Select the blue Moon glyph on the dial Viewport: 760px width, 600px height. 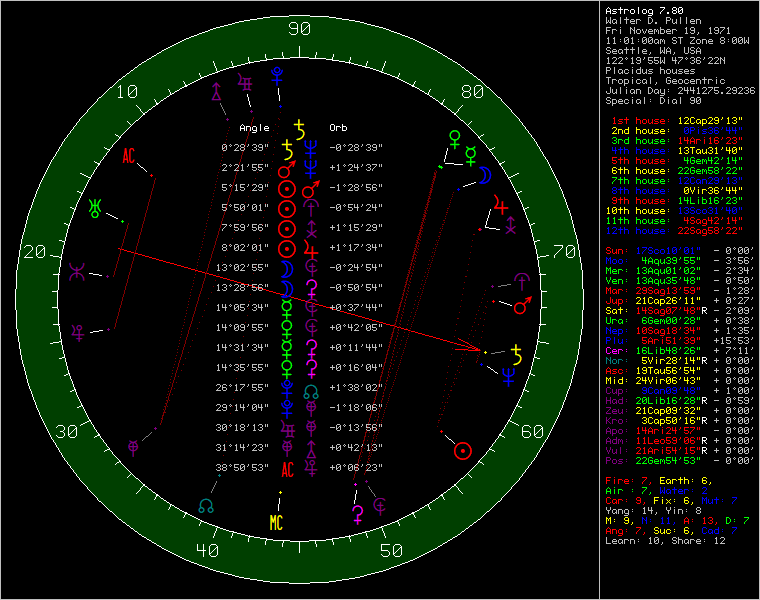[484, 176]
